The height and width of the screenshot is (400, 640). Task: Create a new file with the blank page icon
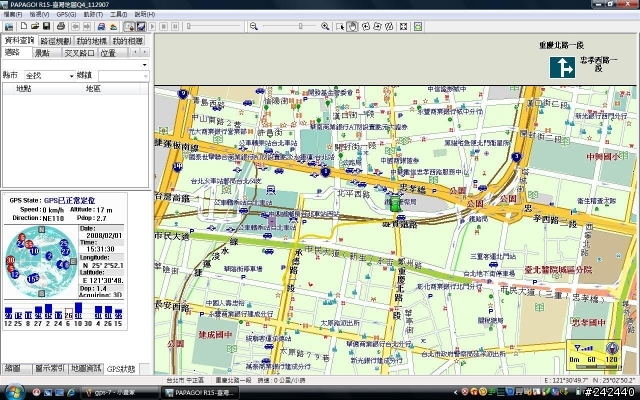tap(24, 27)
